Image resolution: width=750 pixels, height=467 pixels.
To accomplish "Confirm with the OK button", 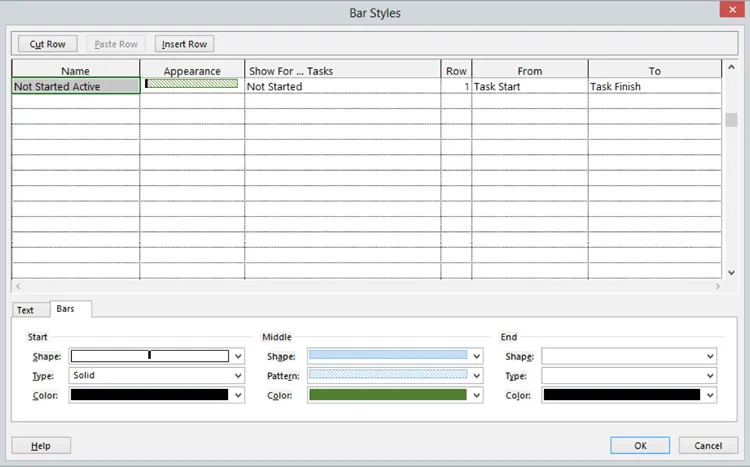I will pyautogui.click(x=640, y=445).
